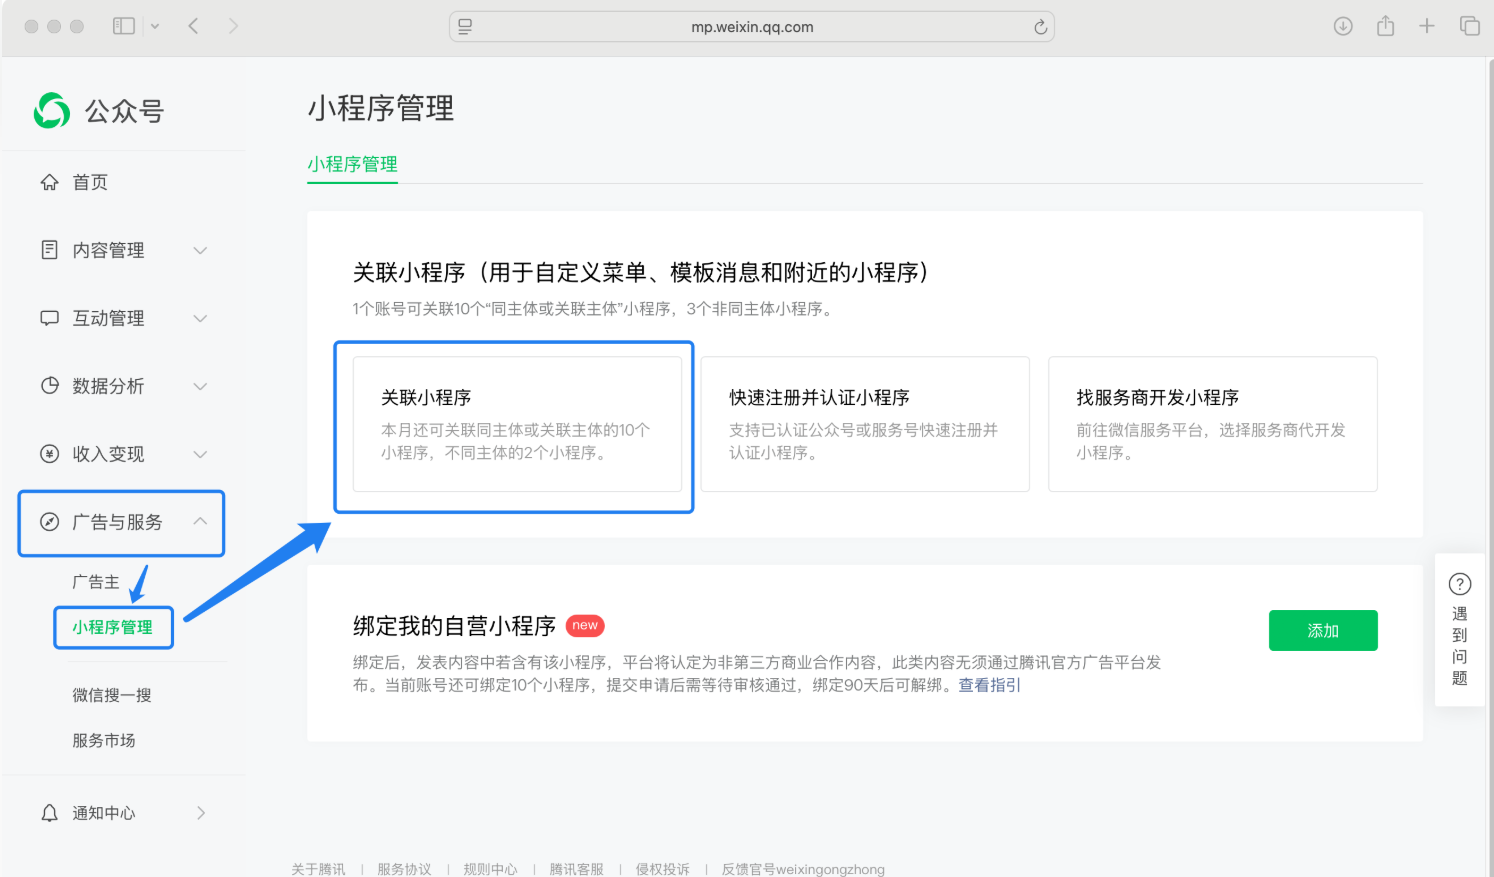The height and width of the screenshot is (877, 1494).
Task: Click the 绑定我的自营小程序 heading
Action: point(454,626)
